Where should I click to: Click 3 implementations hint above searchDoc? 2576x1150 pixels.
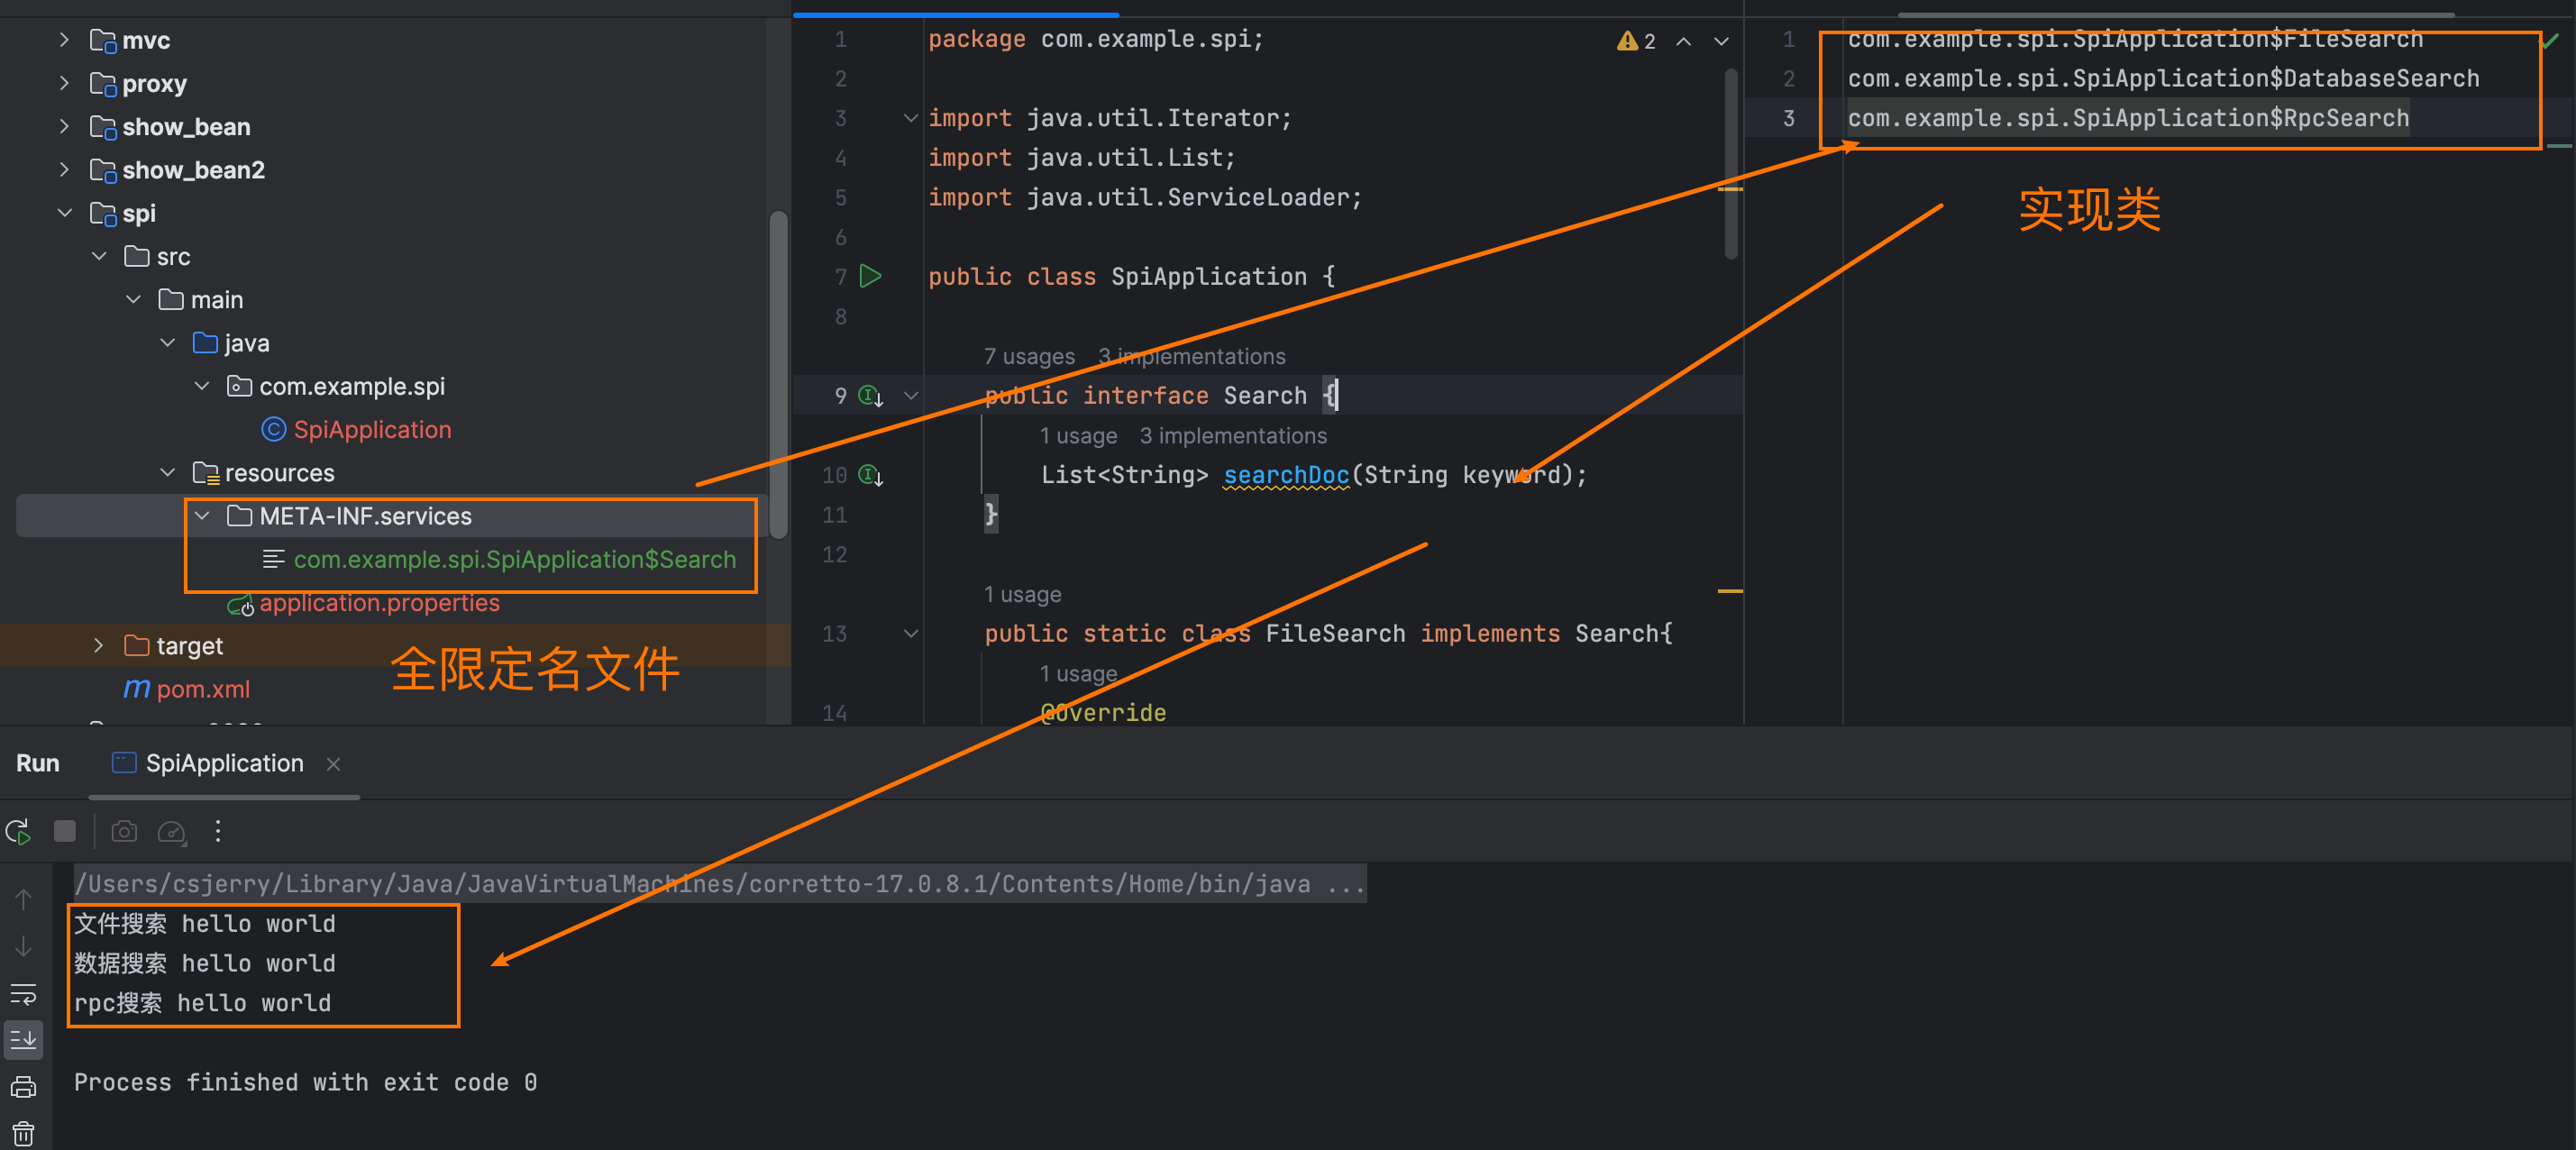[1233, 436]
